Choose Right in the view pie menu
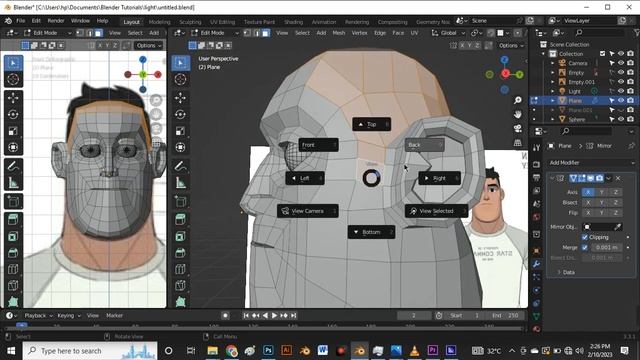Screen dimensions: 640x360 440,178
